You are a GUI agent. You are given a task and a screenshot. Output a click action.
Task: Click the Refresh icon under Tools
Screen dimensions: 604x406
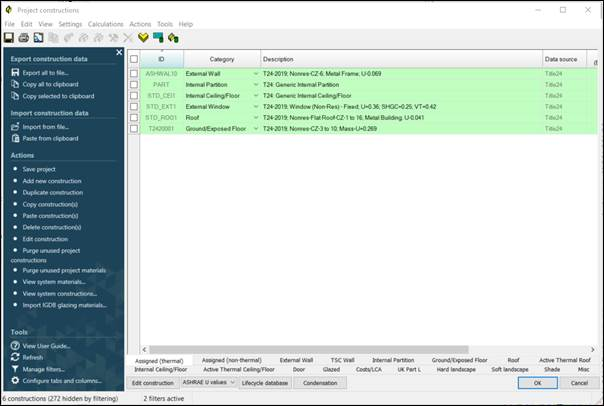pyautogui.click(x=15, y=357)
